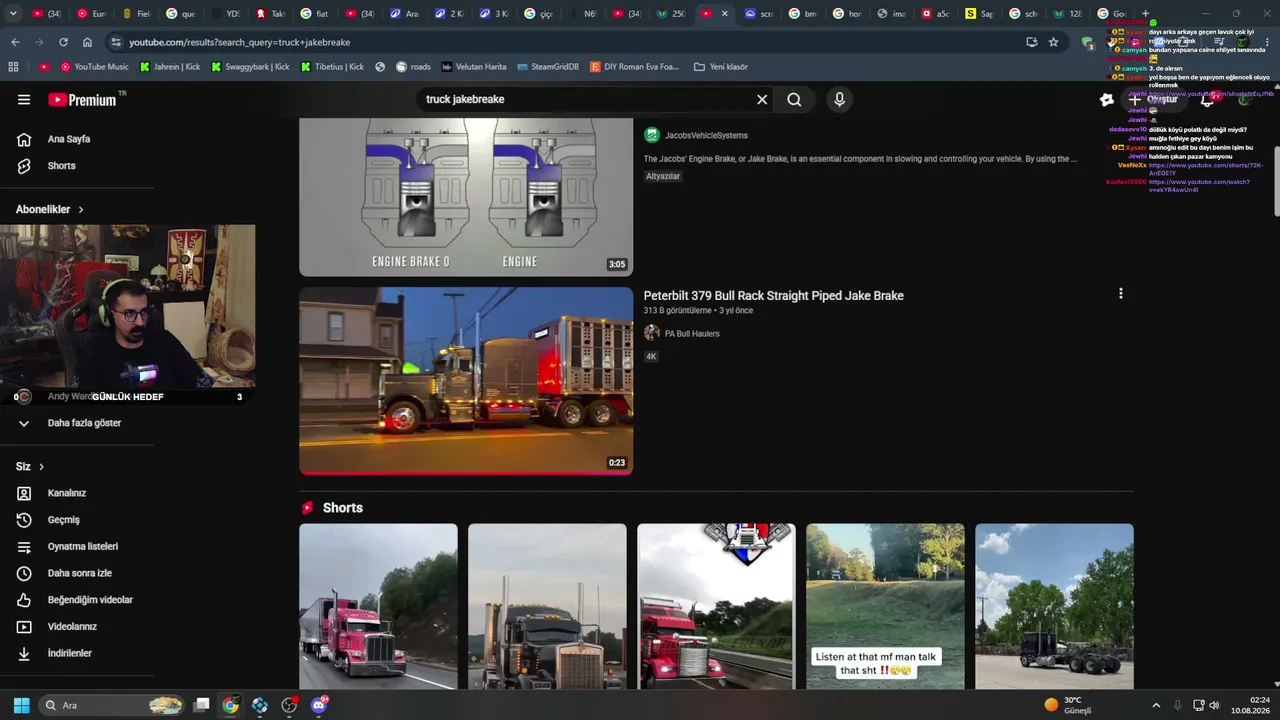Open the SteamGridDB bookmark
1280x720 pixels.
pos(548,67)
